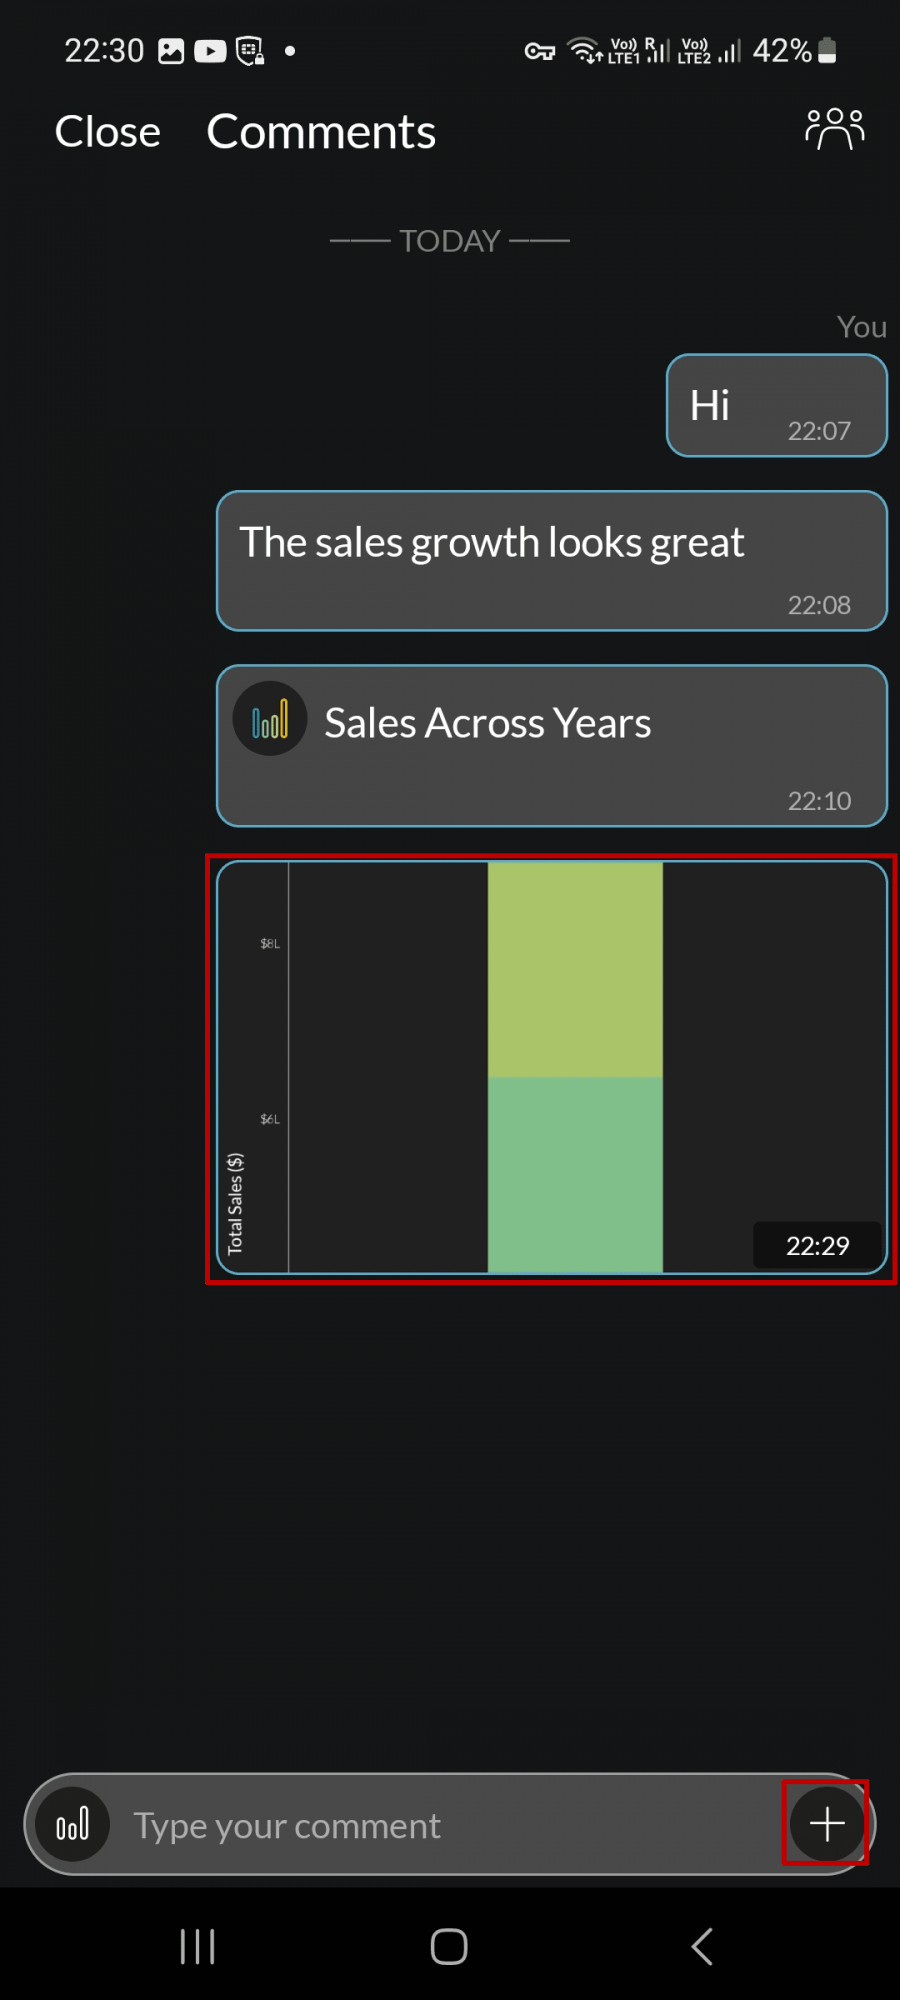Tap the bar chart icon in Sales Across Years message
The image size is (900, 2000).
pos(269,719)
